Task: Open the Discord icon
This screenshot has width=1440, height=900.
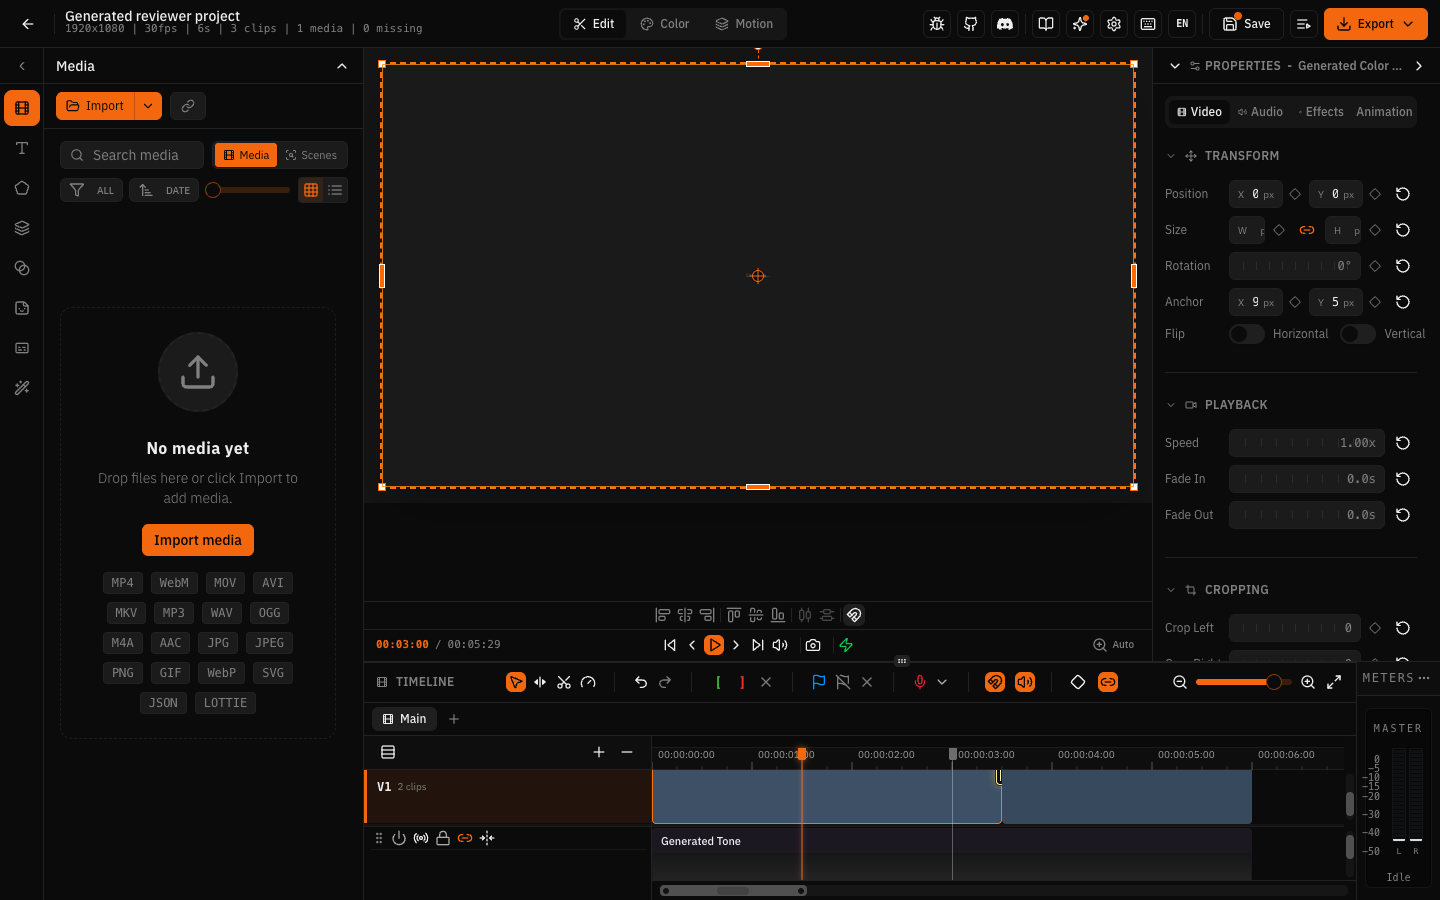Action: [1005, 24]
